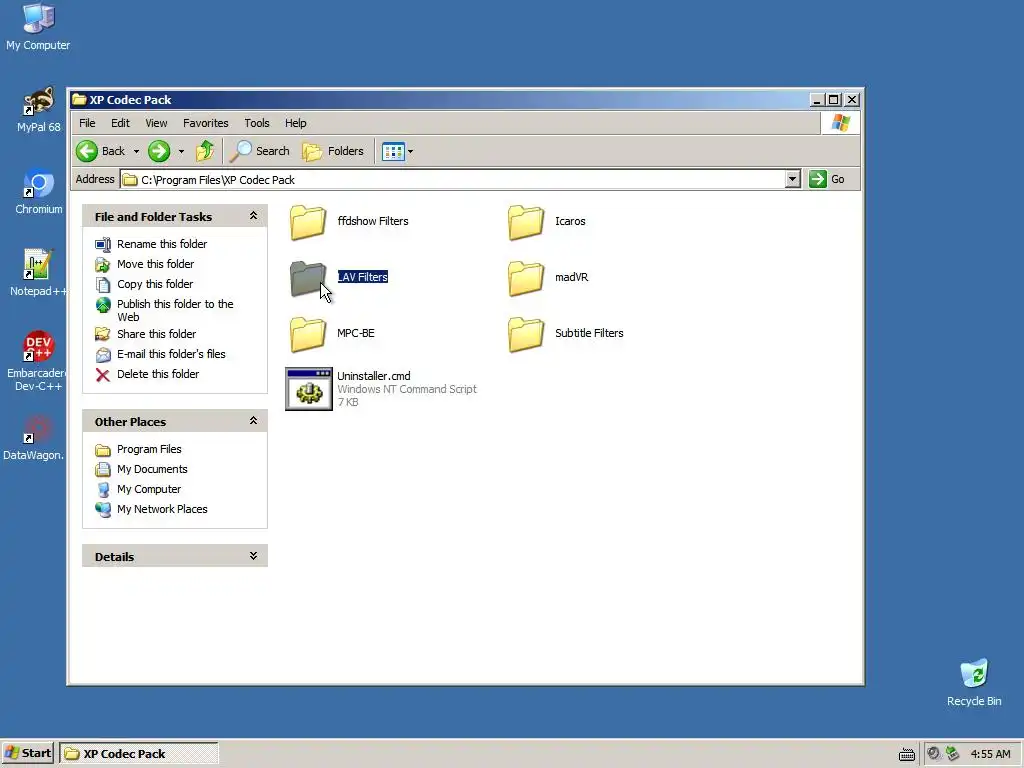Click Delete this folder link

(158, 374)
